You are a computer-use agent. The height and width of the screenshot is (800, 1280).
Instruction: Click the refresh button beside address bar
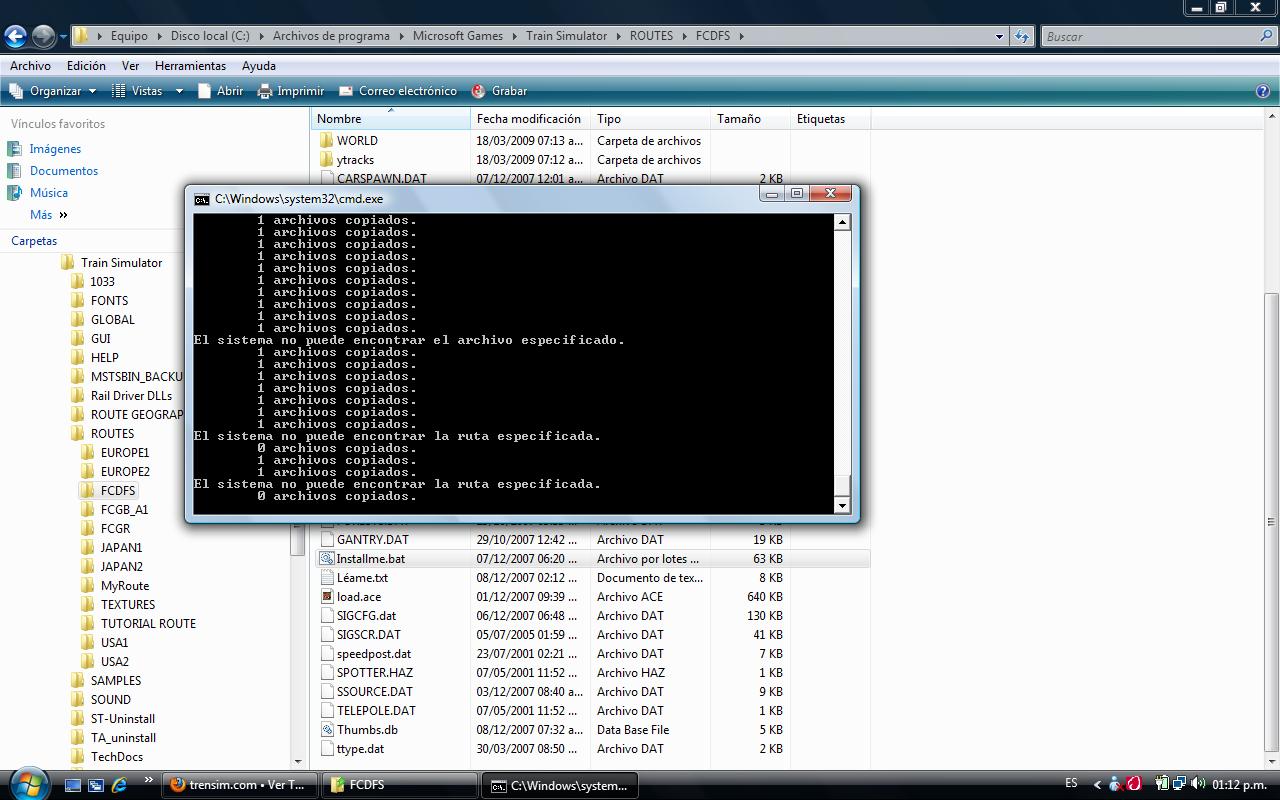point(1021,37)
